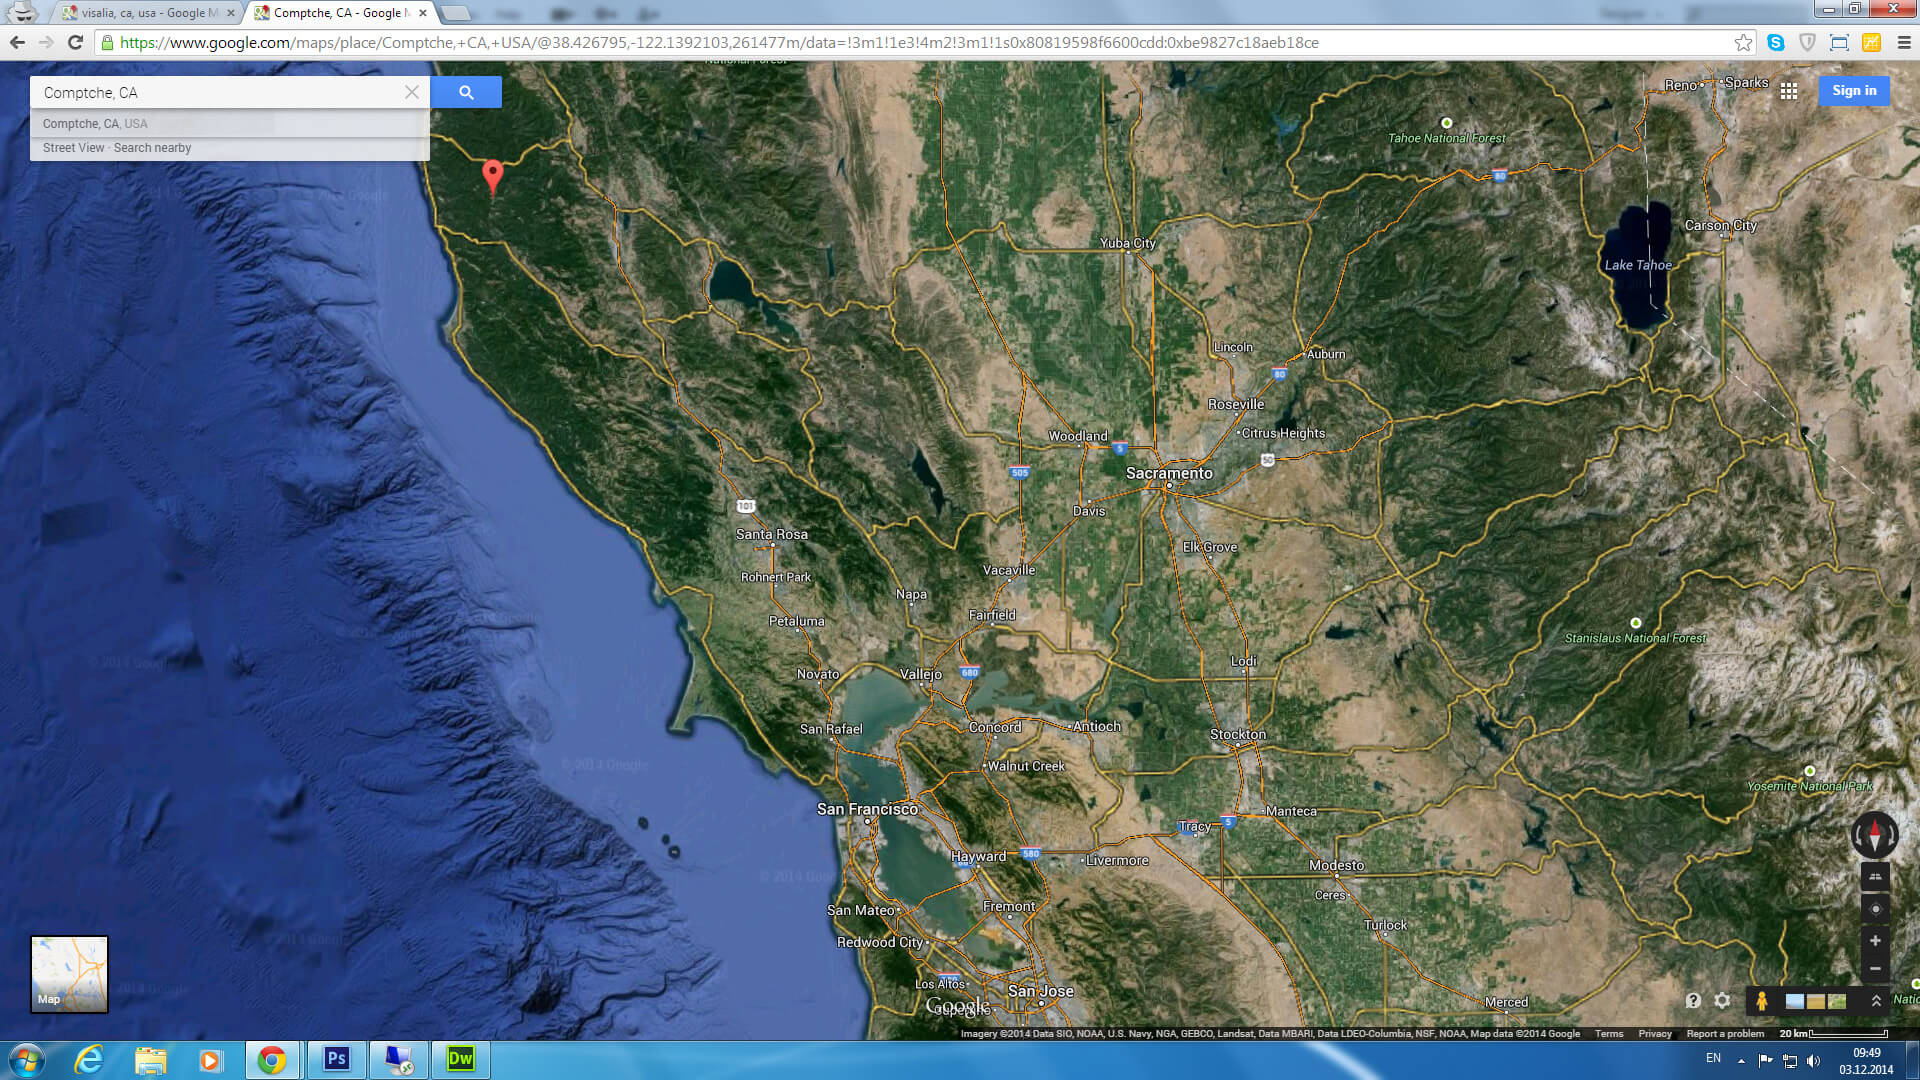Open the Google apps grid

(1789, 91)
